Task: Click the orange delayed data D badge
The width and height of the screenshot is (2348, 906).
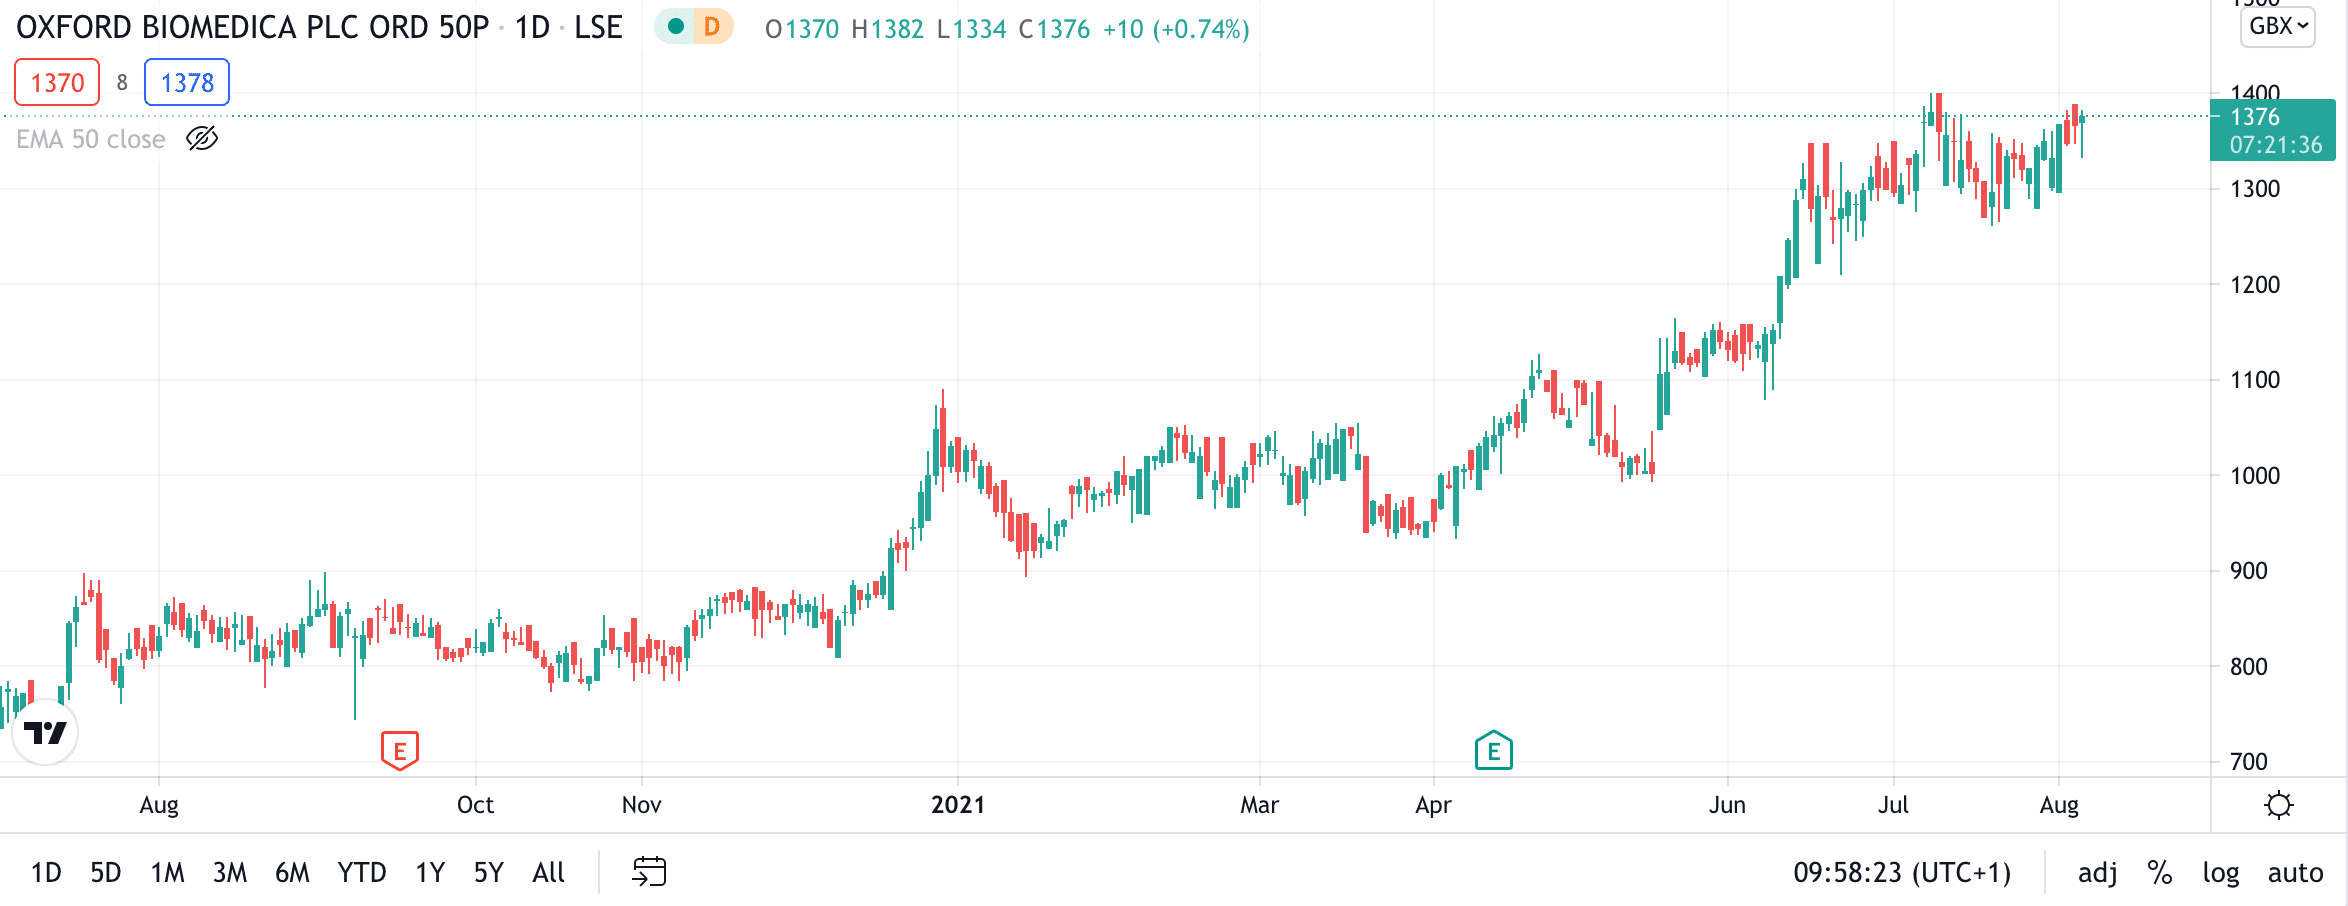Action: [x=712, y=27]
